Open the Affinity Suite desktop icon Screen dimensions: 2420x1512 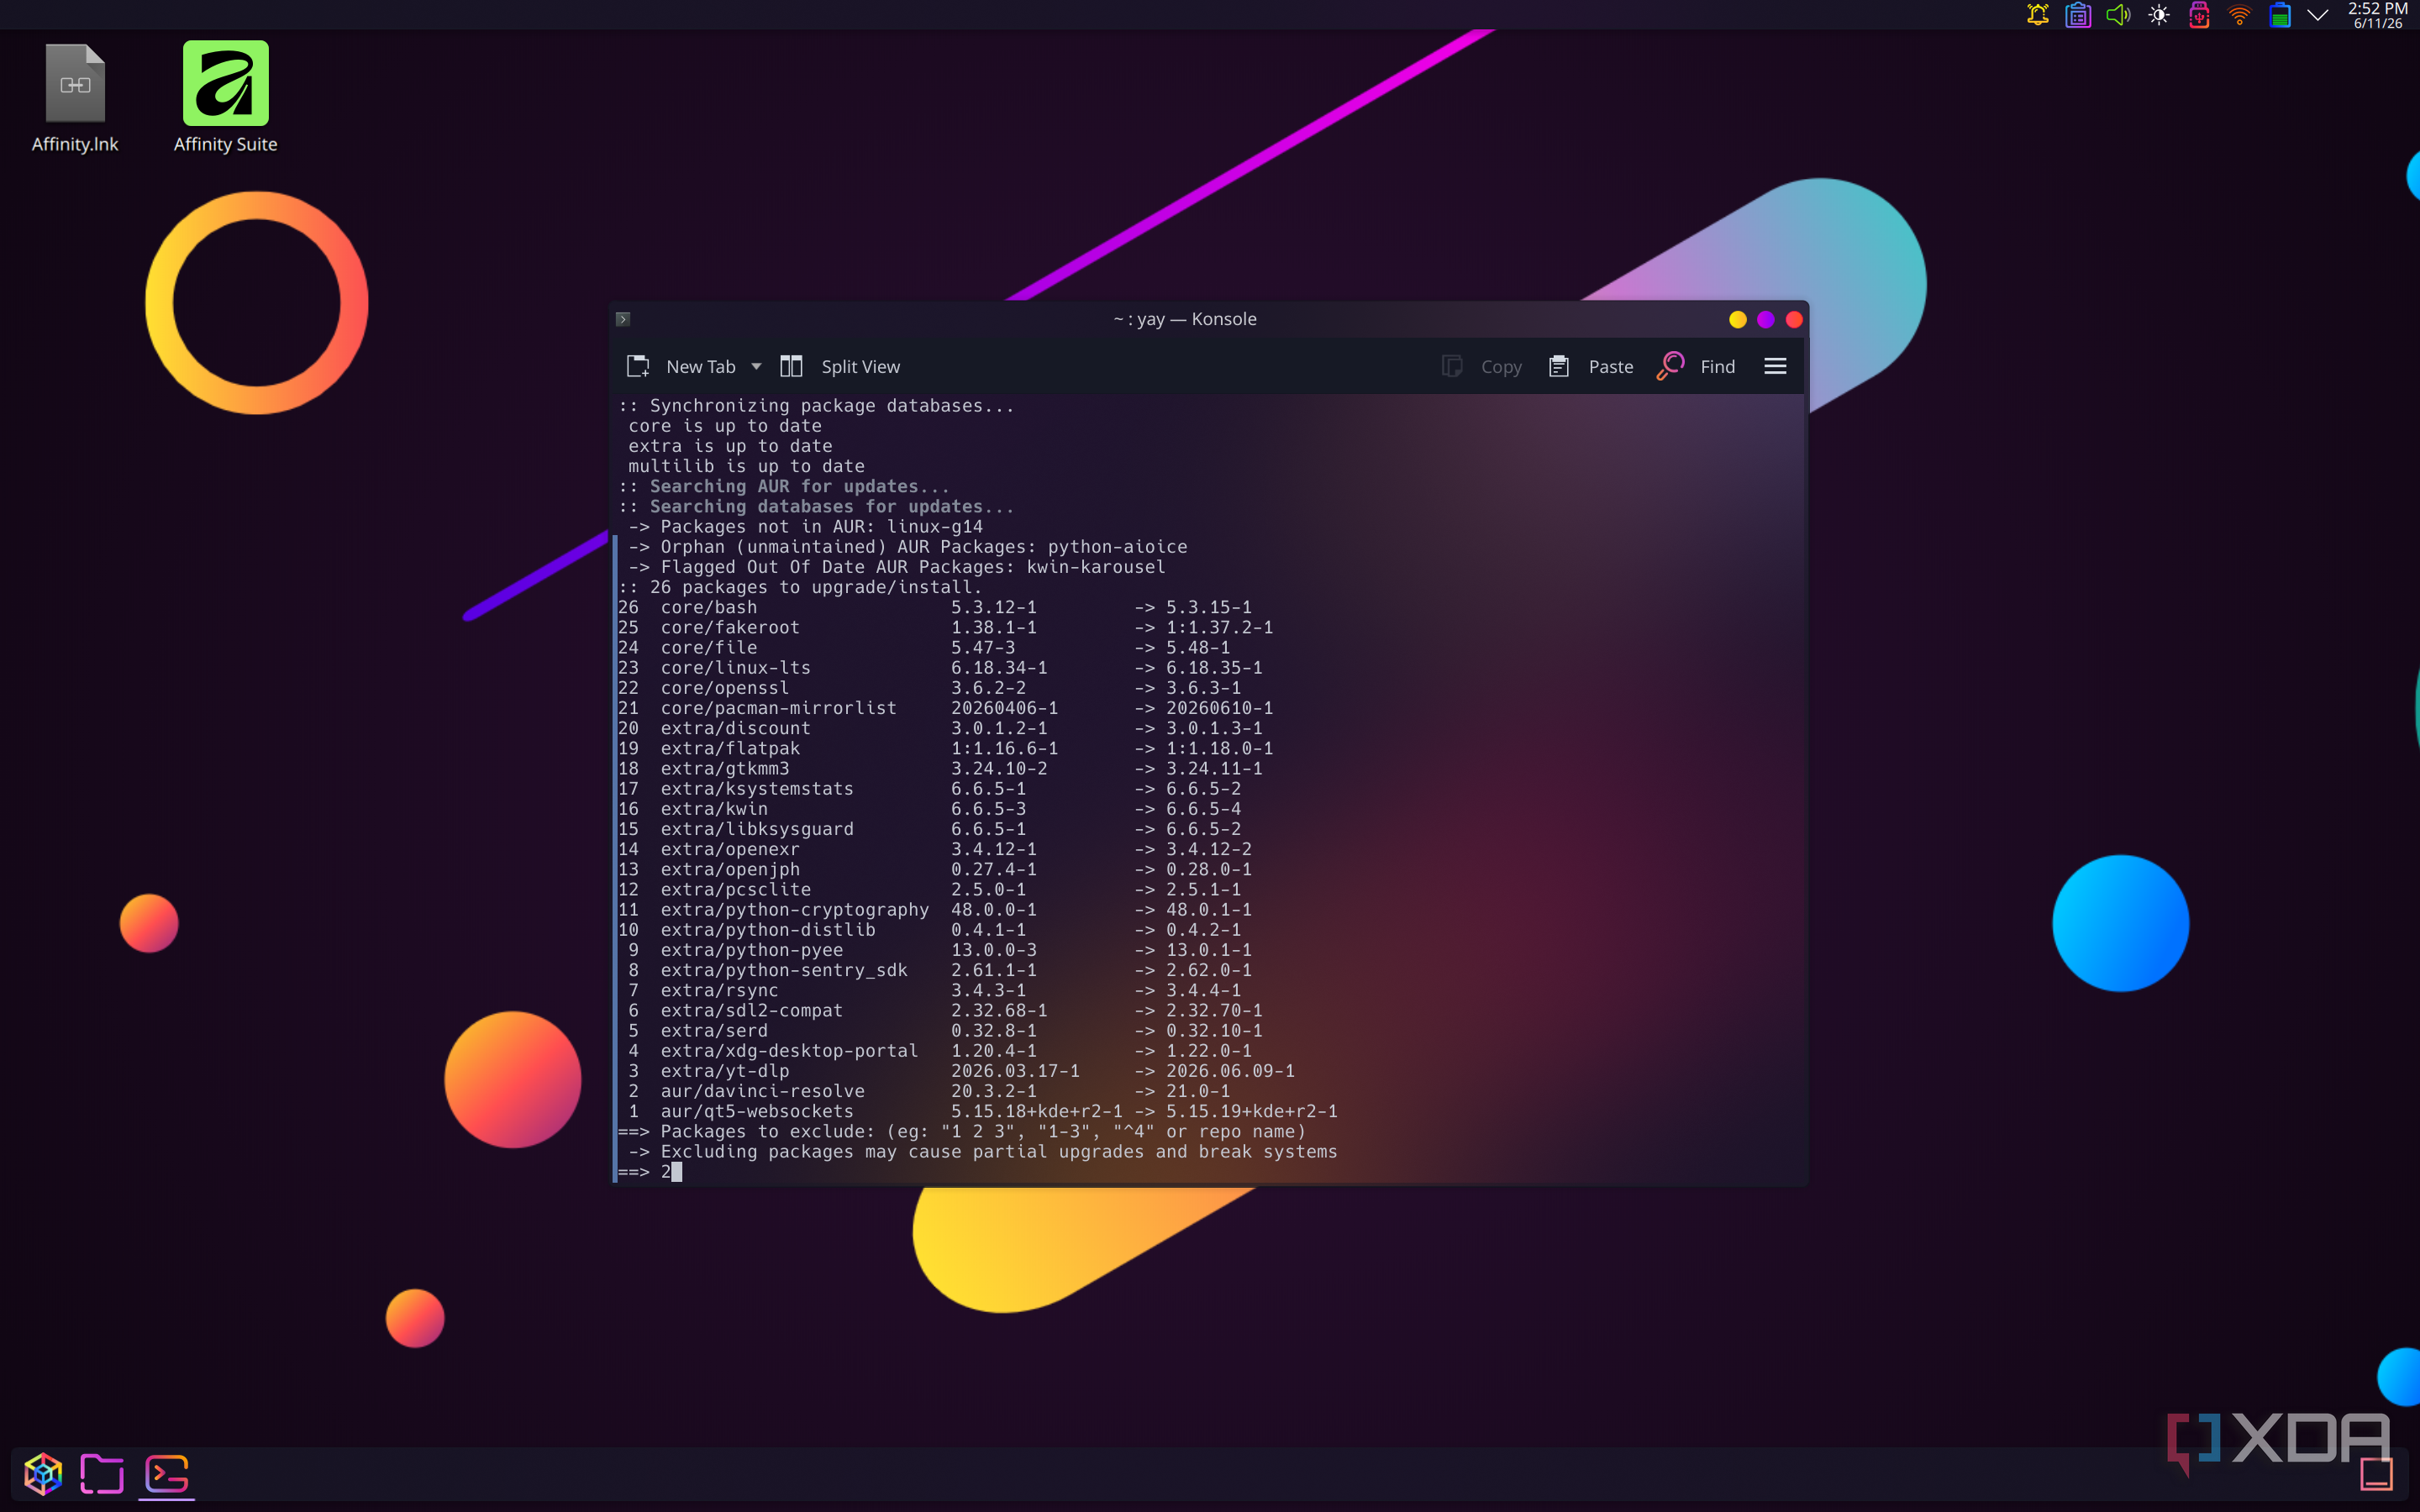(225, 98)
